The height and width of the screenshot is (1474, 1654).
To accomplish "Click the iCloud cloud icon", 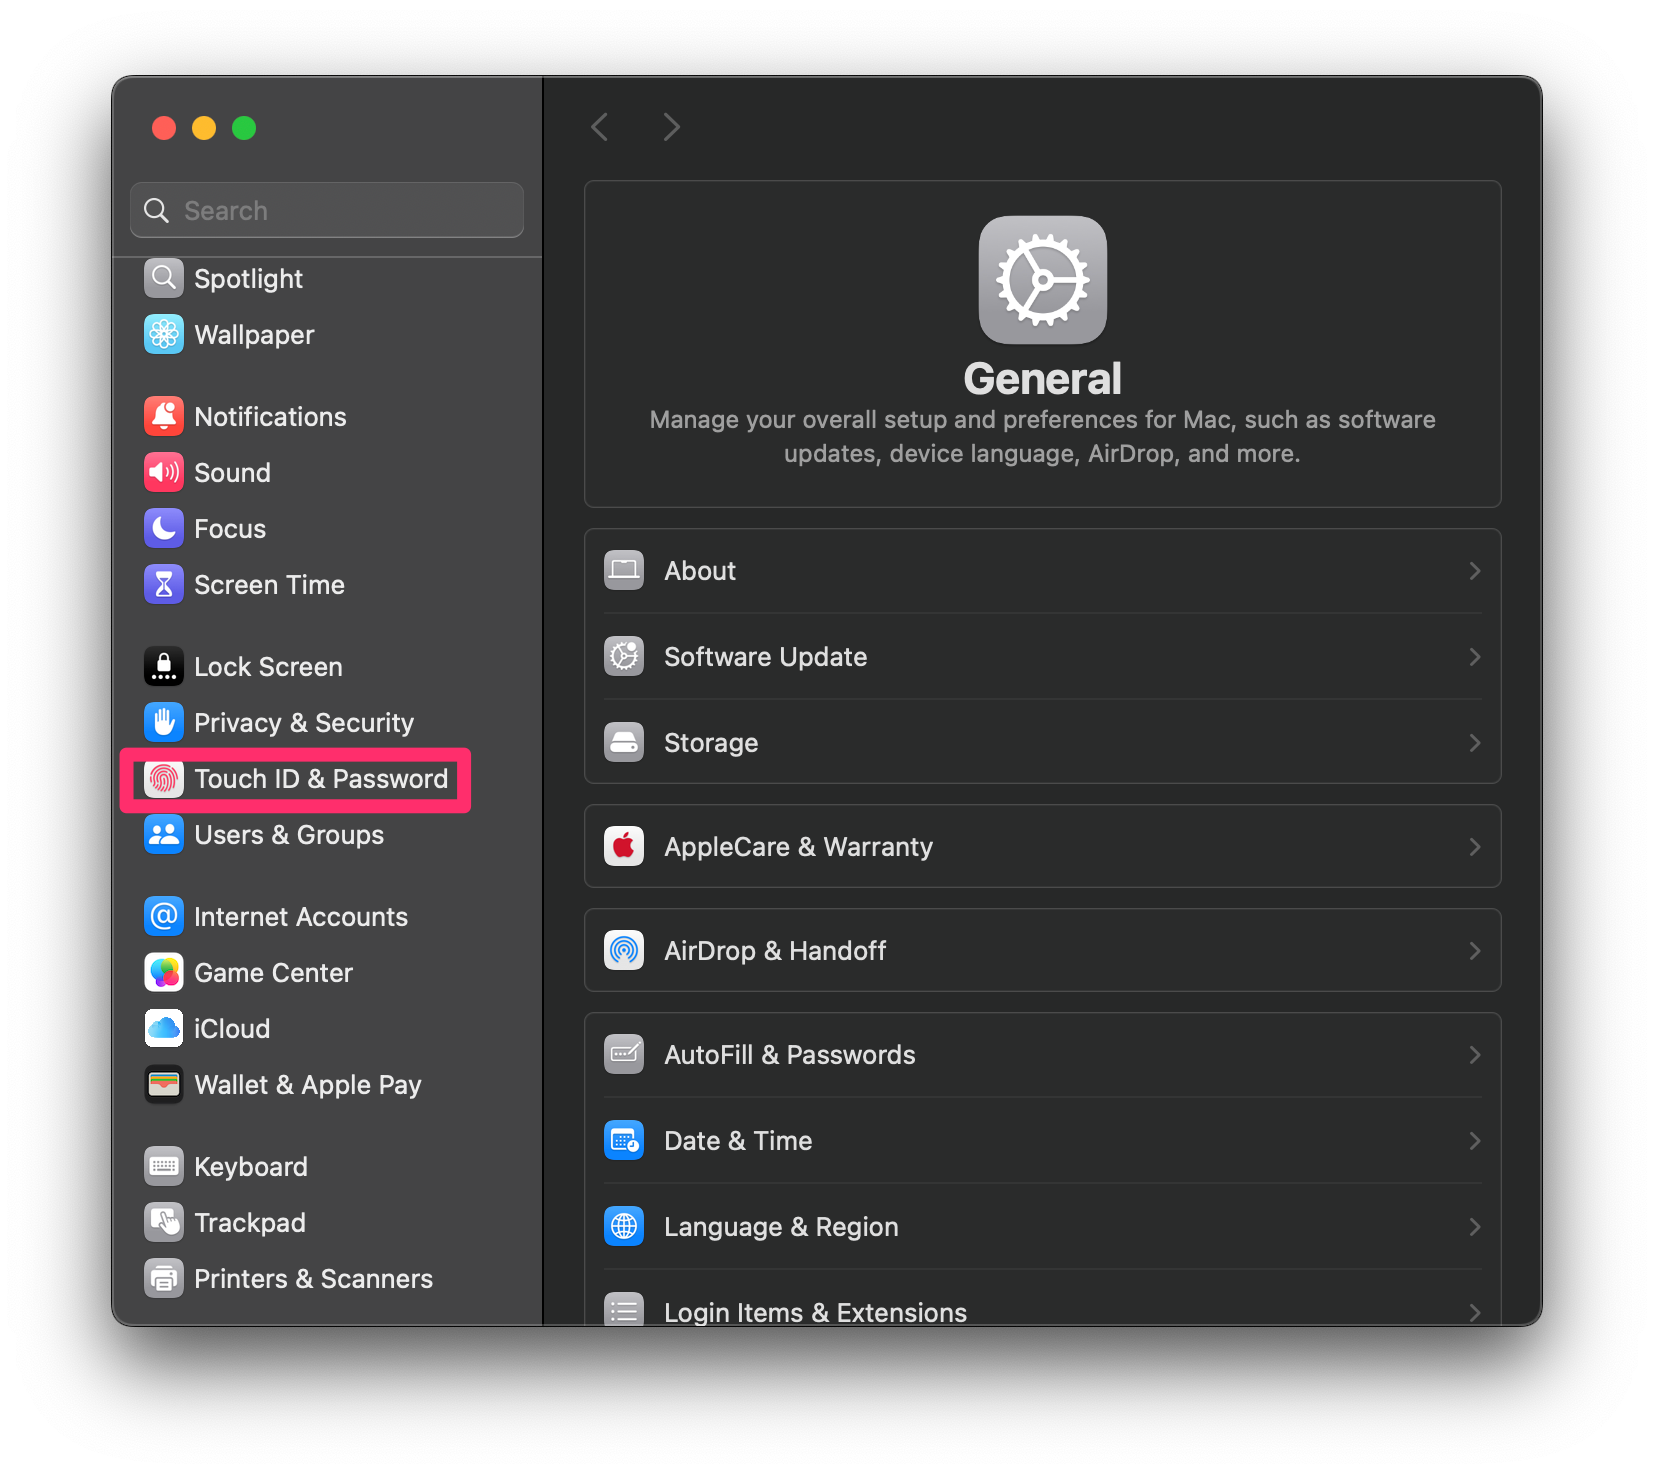I will pyautogui.click(x=164, y=1028).
